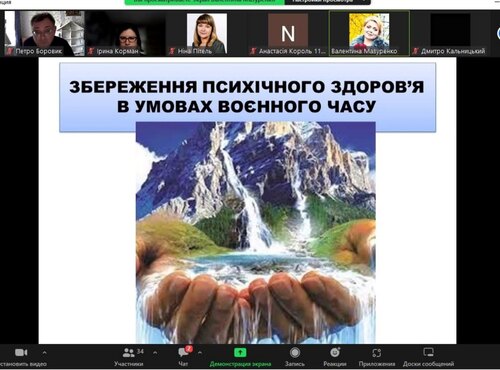Image resolution: width=500 pixels, height=370 pixels.
Task: Click the green Демонстрация экрана share button
Action: click(240, 357)
